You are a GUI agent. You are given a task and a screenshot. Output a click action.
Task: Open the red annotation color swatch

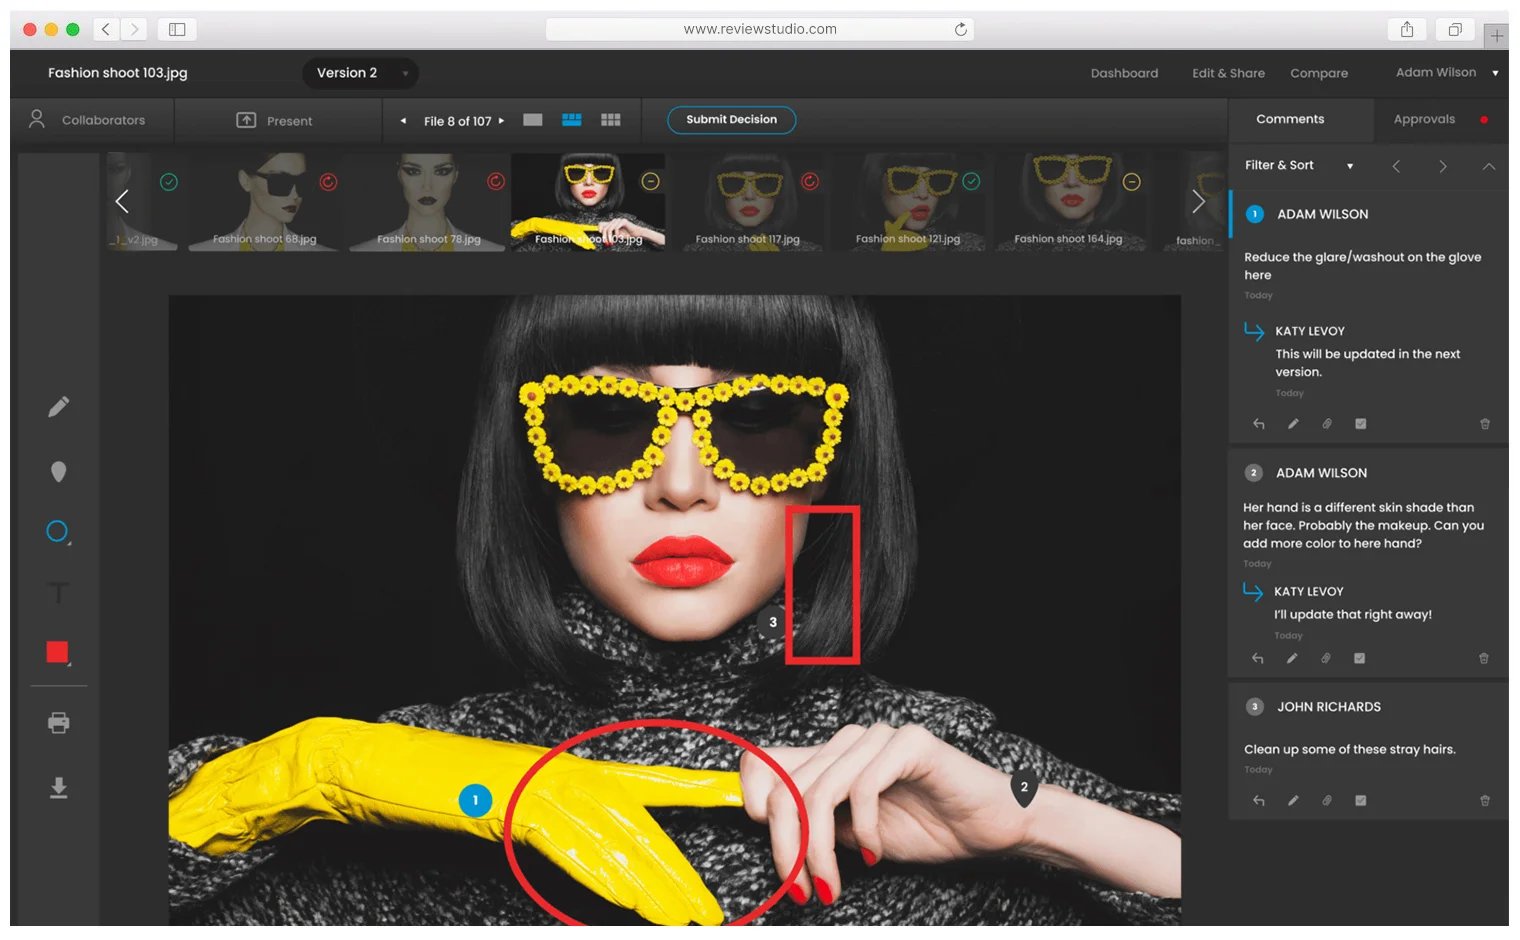pos(58,653)
